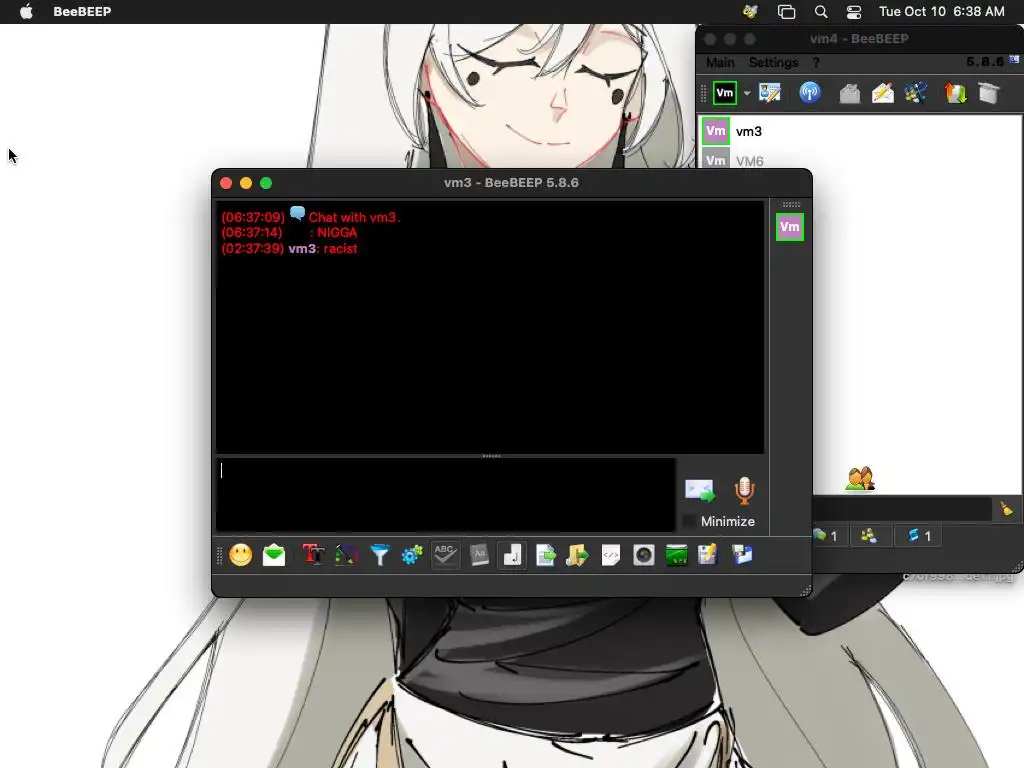The height and width of the screenshot is (768, 1024).
Task: Send the message with envelope arrow button
Action: click(700, 490)
